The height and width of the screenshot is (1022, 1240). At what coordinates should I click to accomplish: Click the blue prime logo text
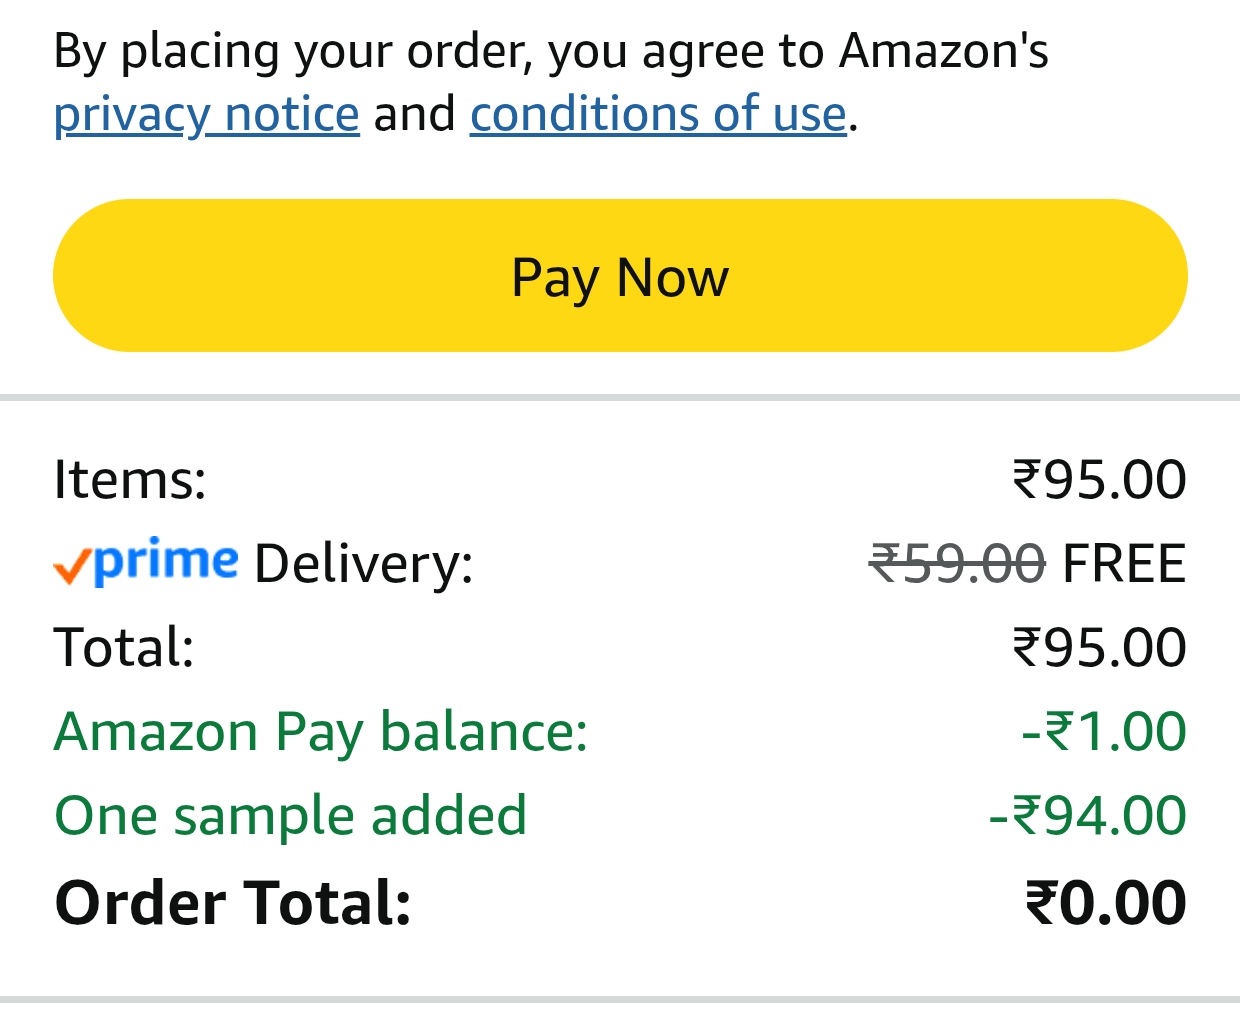pyautogui.click(x=166, y=560)
